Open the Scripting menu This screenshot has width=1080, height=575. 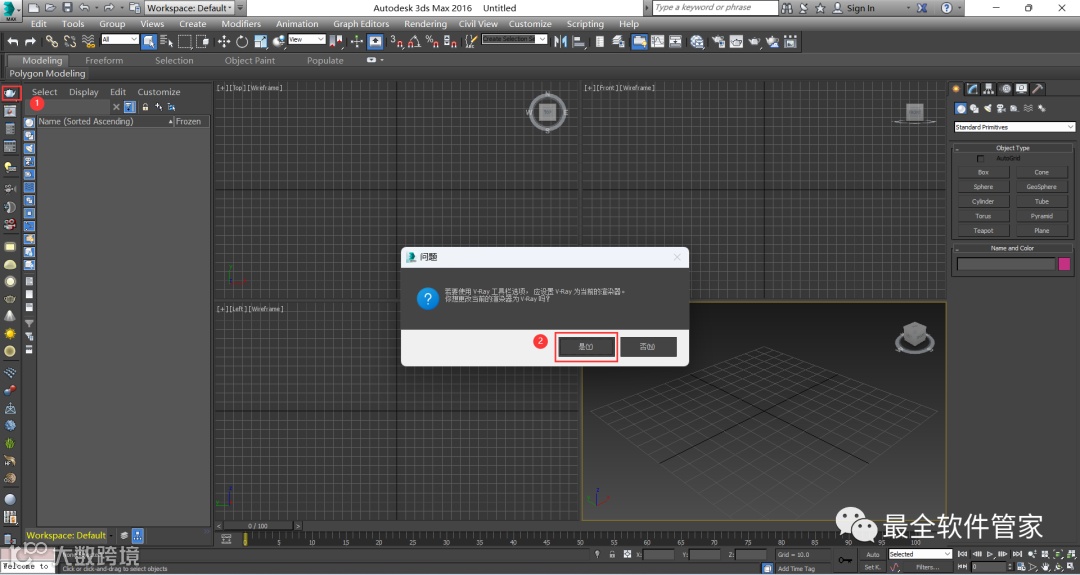585,23
